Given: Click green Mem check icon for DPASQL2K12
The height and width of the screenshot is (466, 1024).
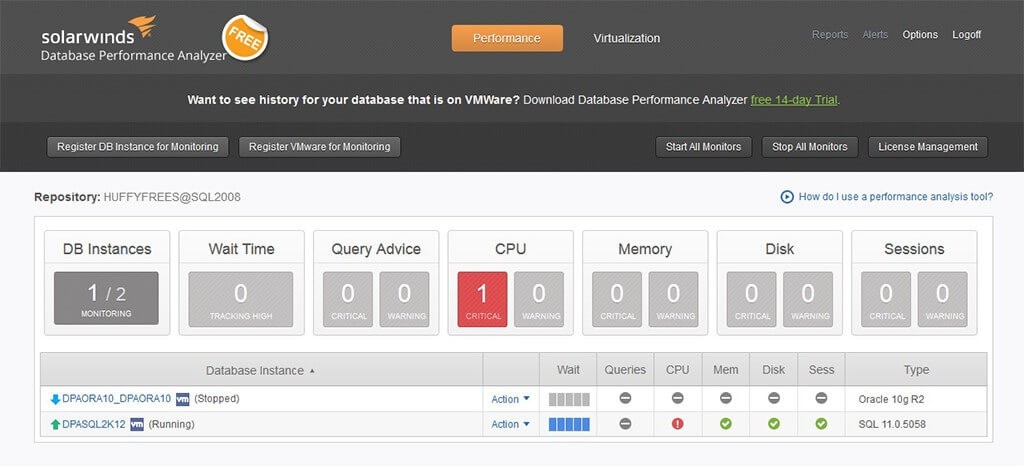Looking at the screenshot, I should (x=726, y=424).
